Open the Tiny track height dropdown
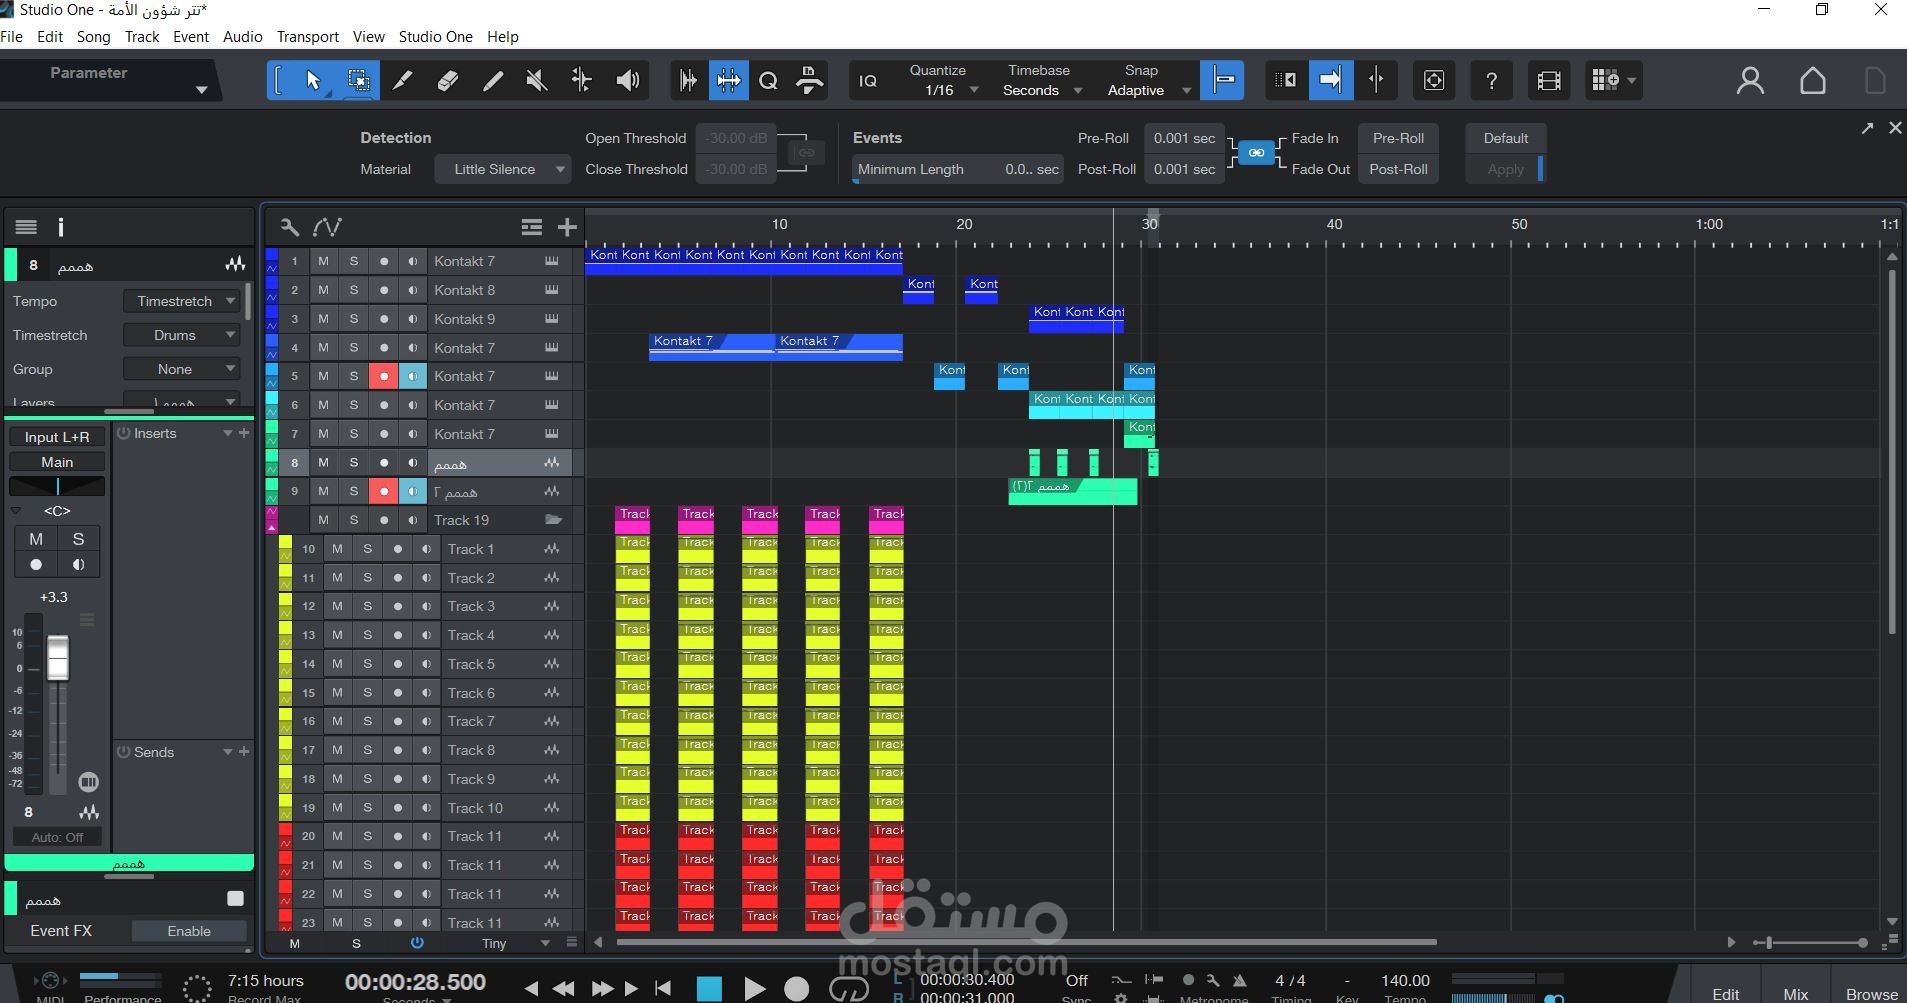This screenshot has width=1907, height=1003. click(515, 943)
